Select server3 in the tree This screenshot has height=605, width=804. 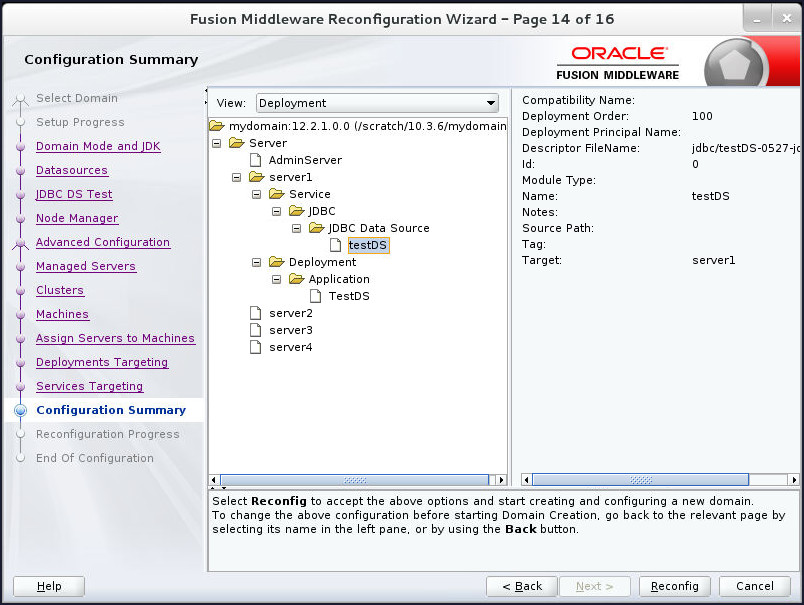coord(291,330)
